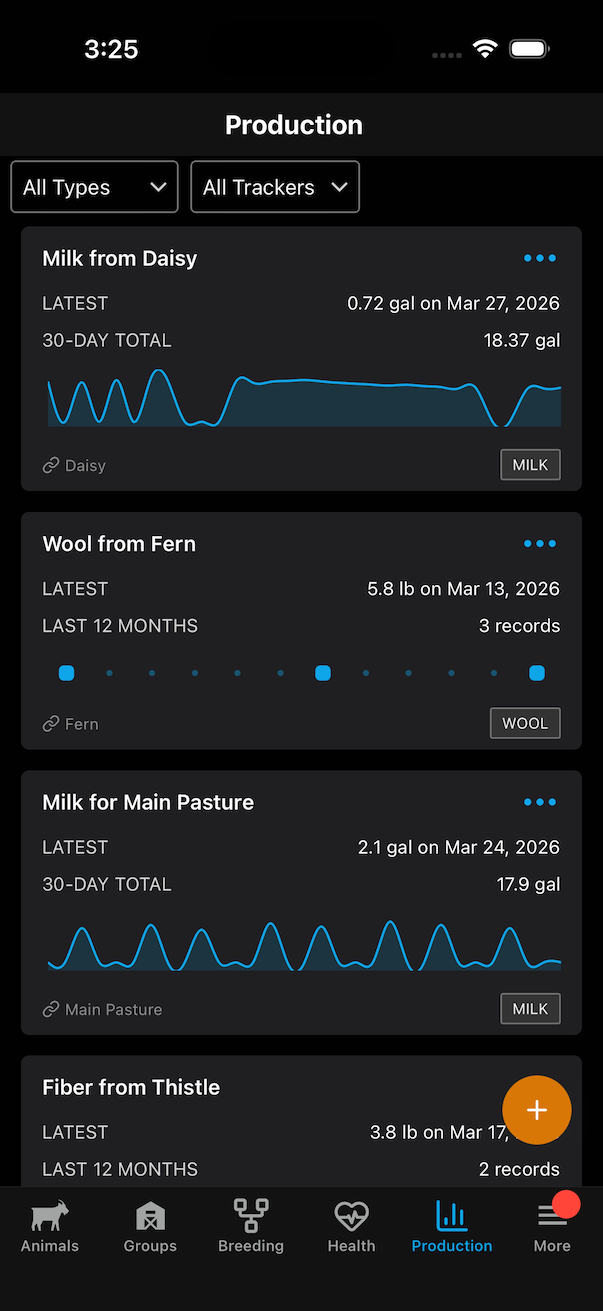
Task: Expand the All Types filter dropdown
Action: (94, 186)
